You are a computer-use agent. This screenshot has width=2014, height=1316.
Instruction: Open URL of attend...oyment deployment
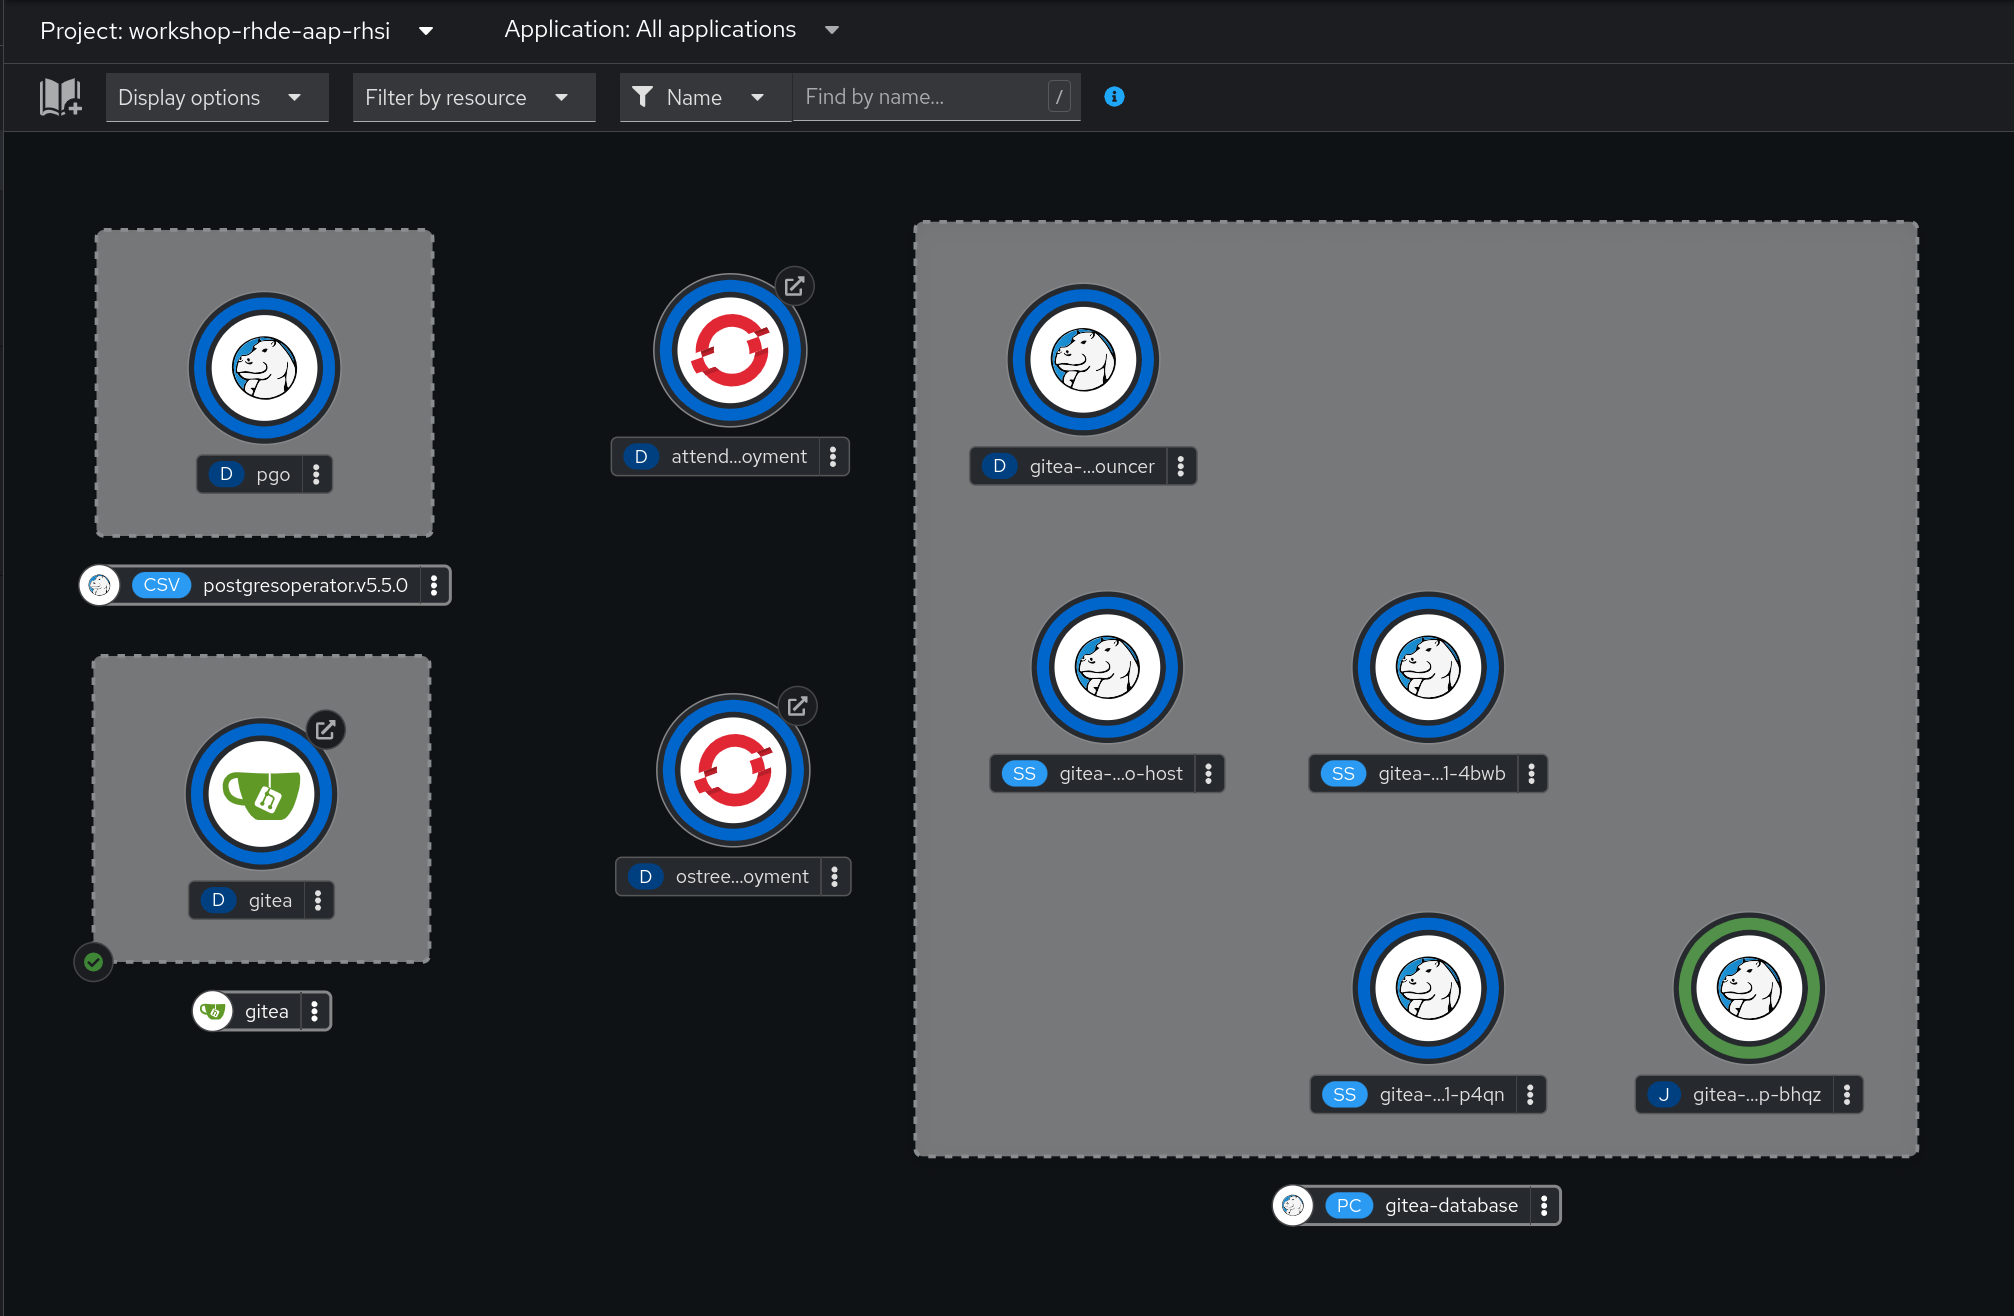pos(795,287)
